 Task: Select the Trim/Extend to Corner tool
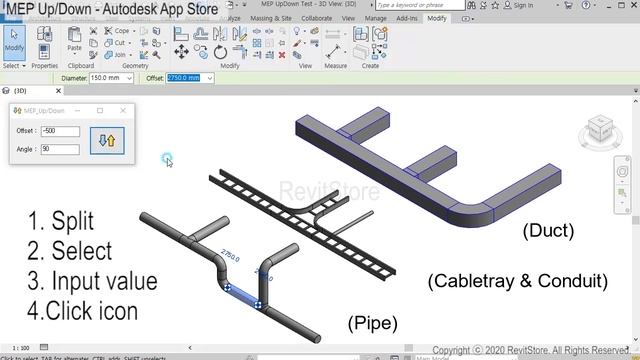(x=240, y=52)
